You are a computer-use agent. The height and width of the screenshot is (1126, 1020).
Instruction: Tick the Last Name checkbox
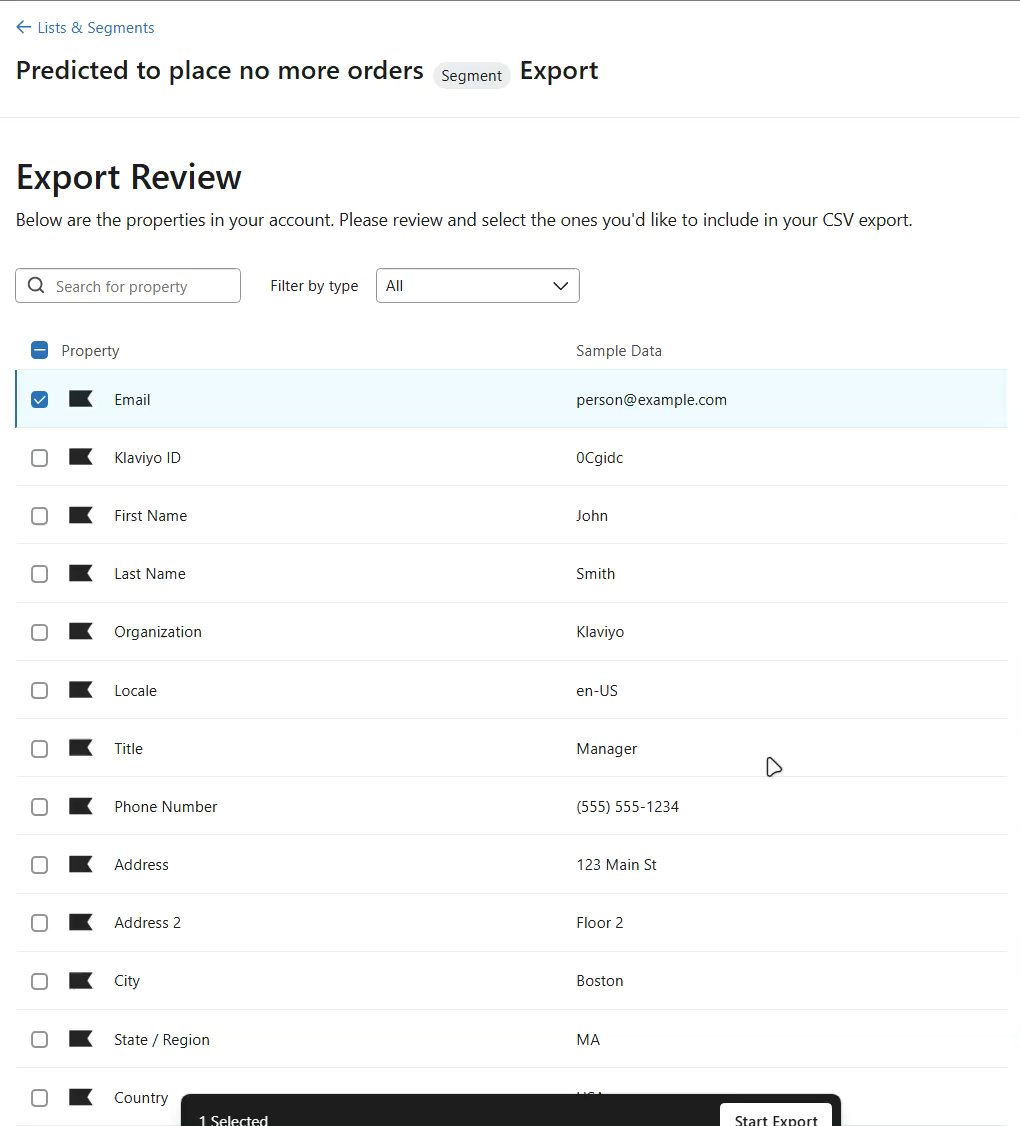40,574
